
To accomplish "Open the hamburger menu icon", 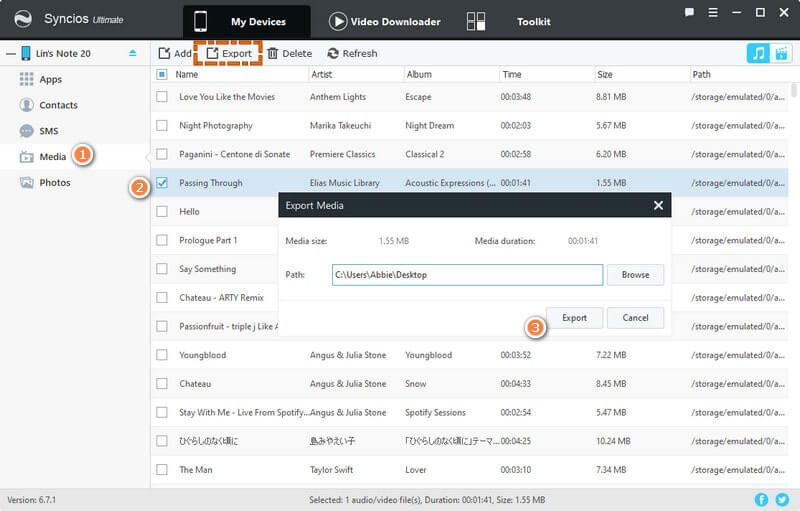I will (x=713, y=13).
